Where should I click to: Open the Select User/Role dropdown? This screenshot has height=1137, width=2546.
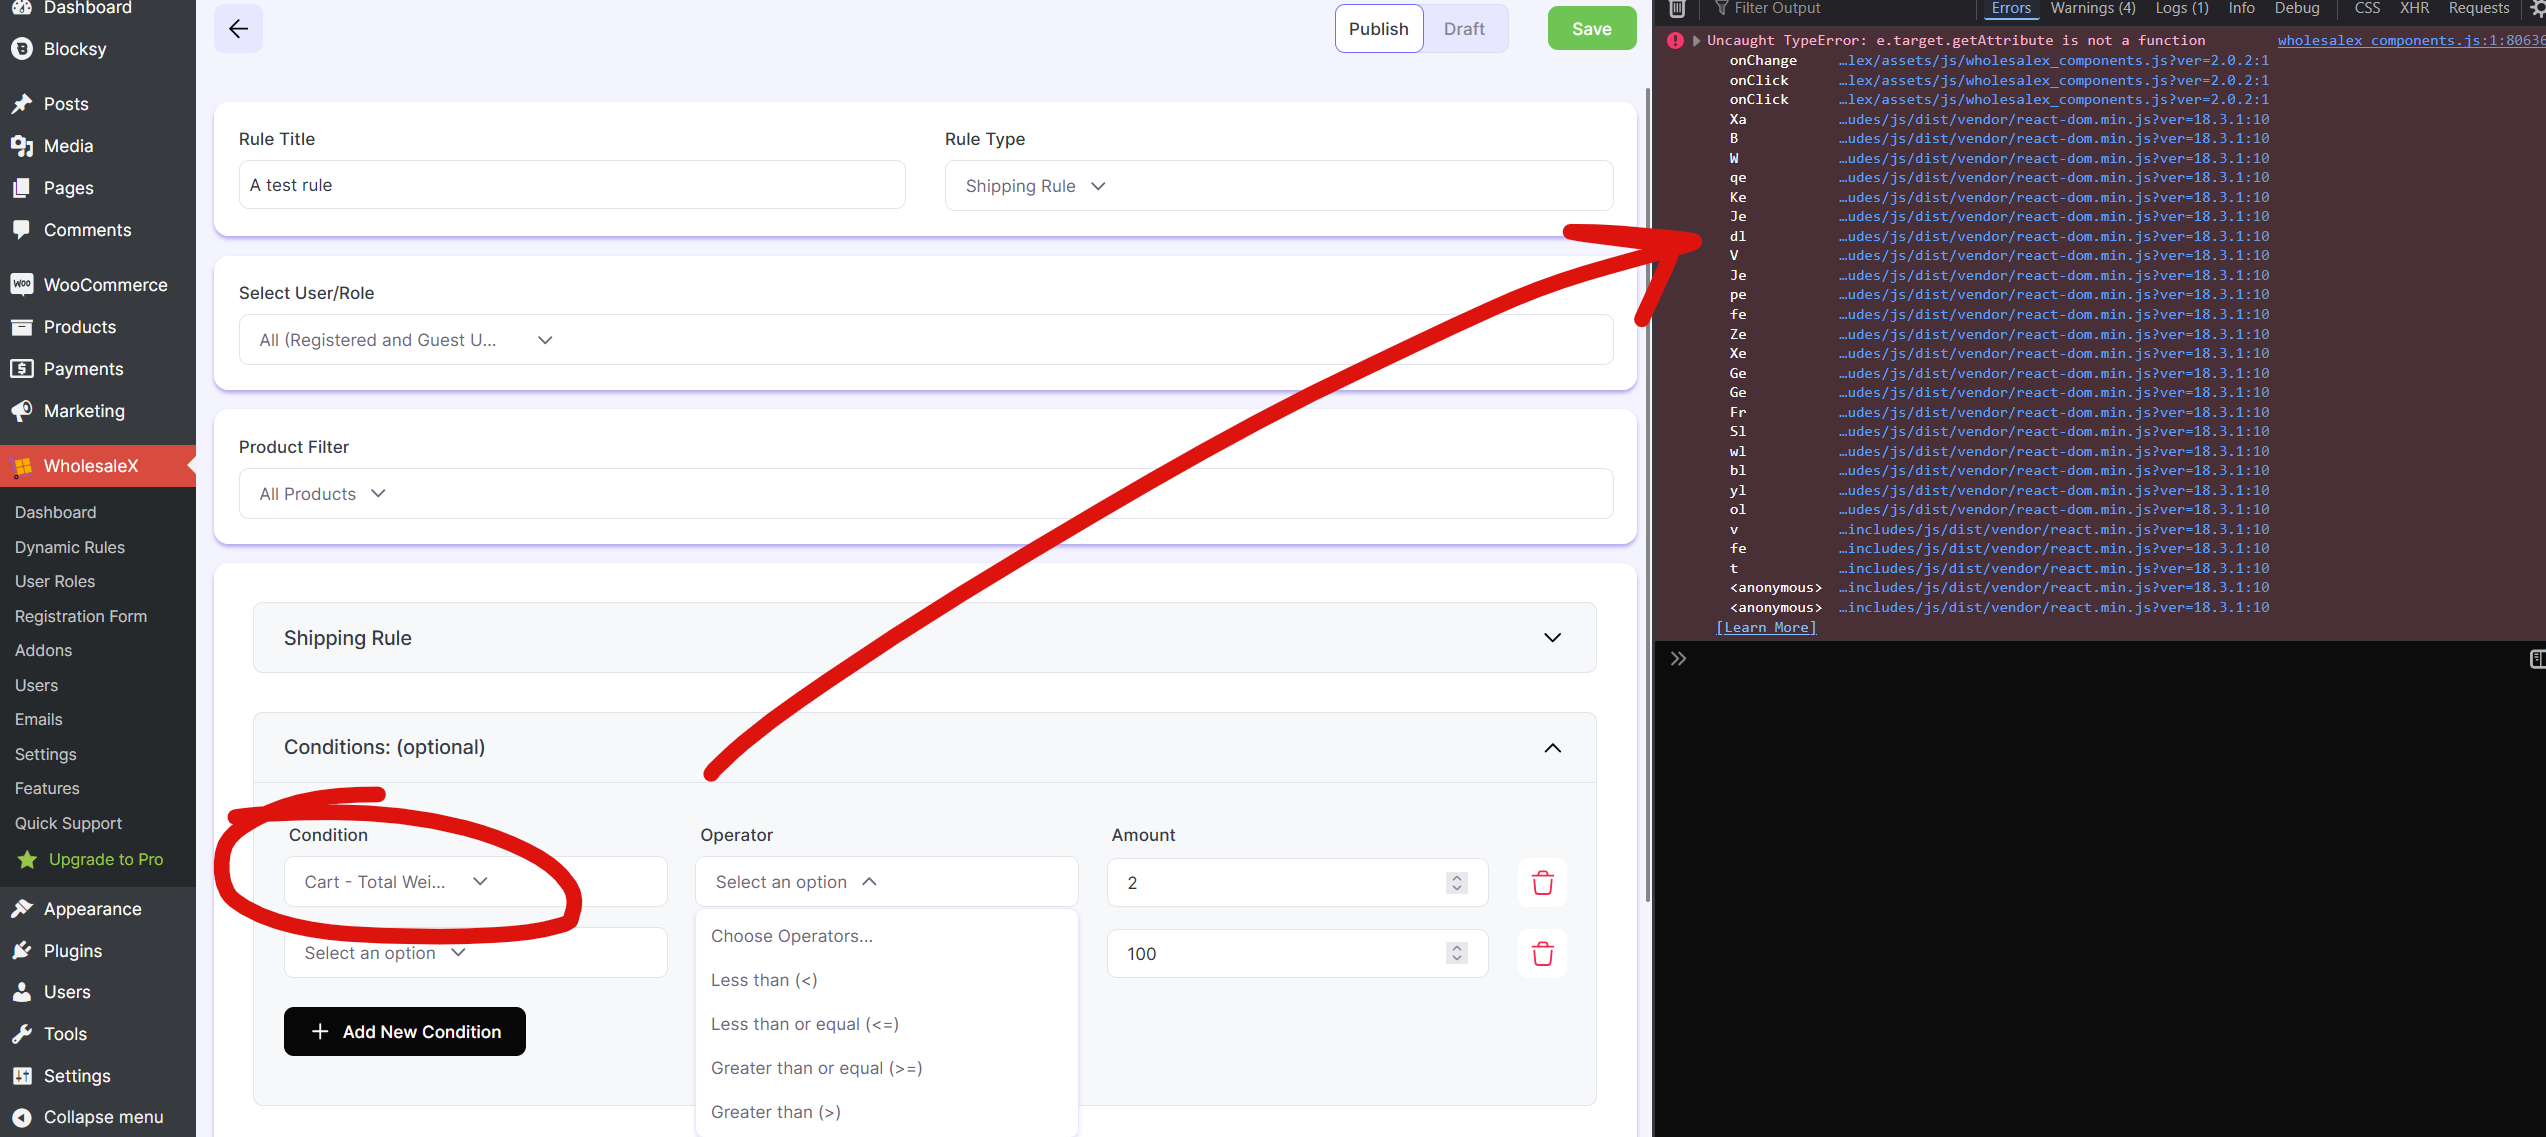925,340
